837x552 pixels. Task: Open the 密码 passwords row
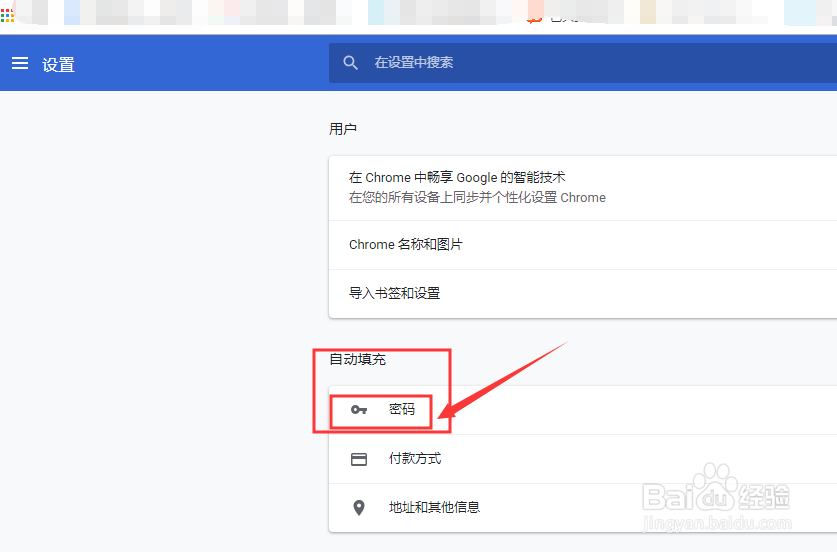[583, 410]
